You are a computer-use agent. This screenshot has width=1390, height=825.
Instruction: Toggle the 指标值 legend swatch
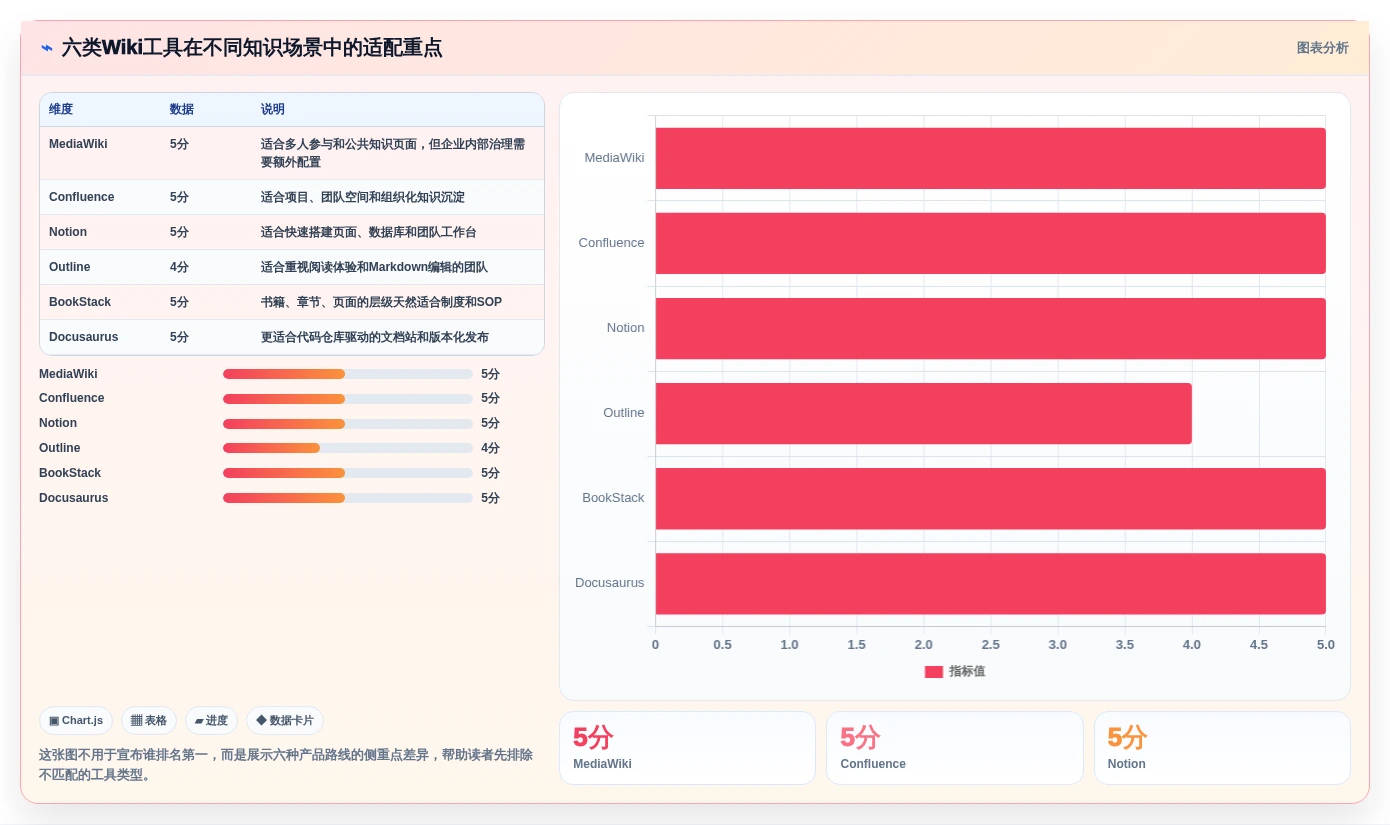tap(933, 672)
